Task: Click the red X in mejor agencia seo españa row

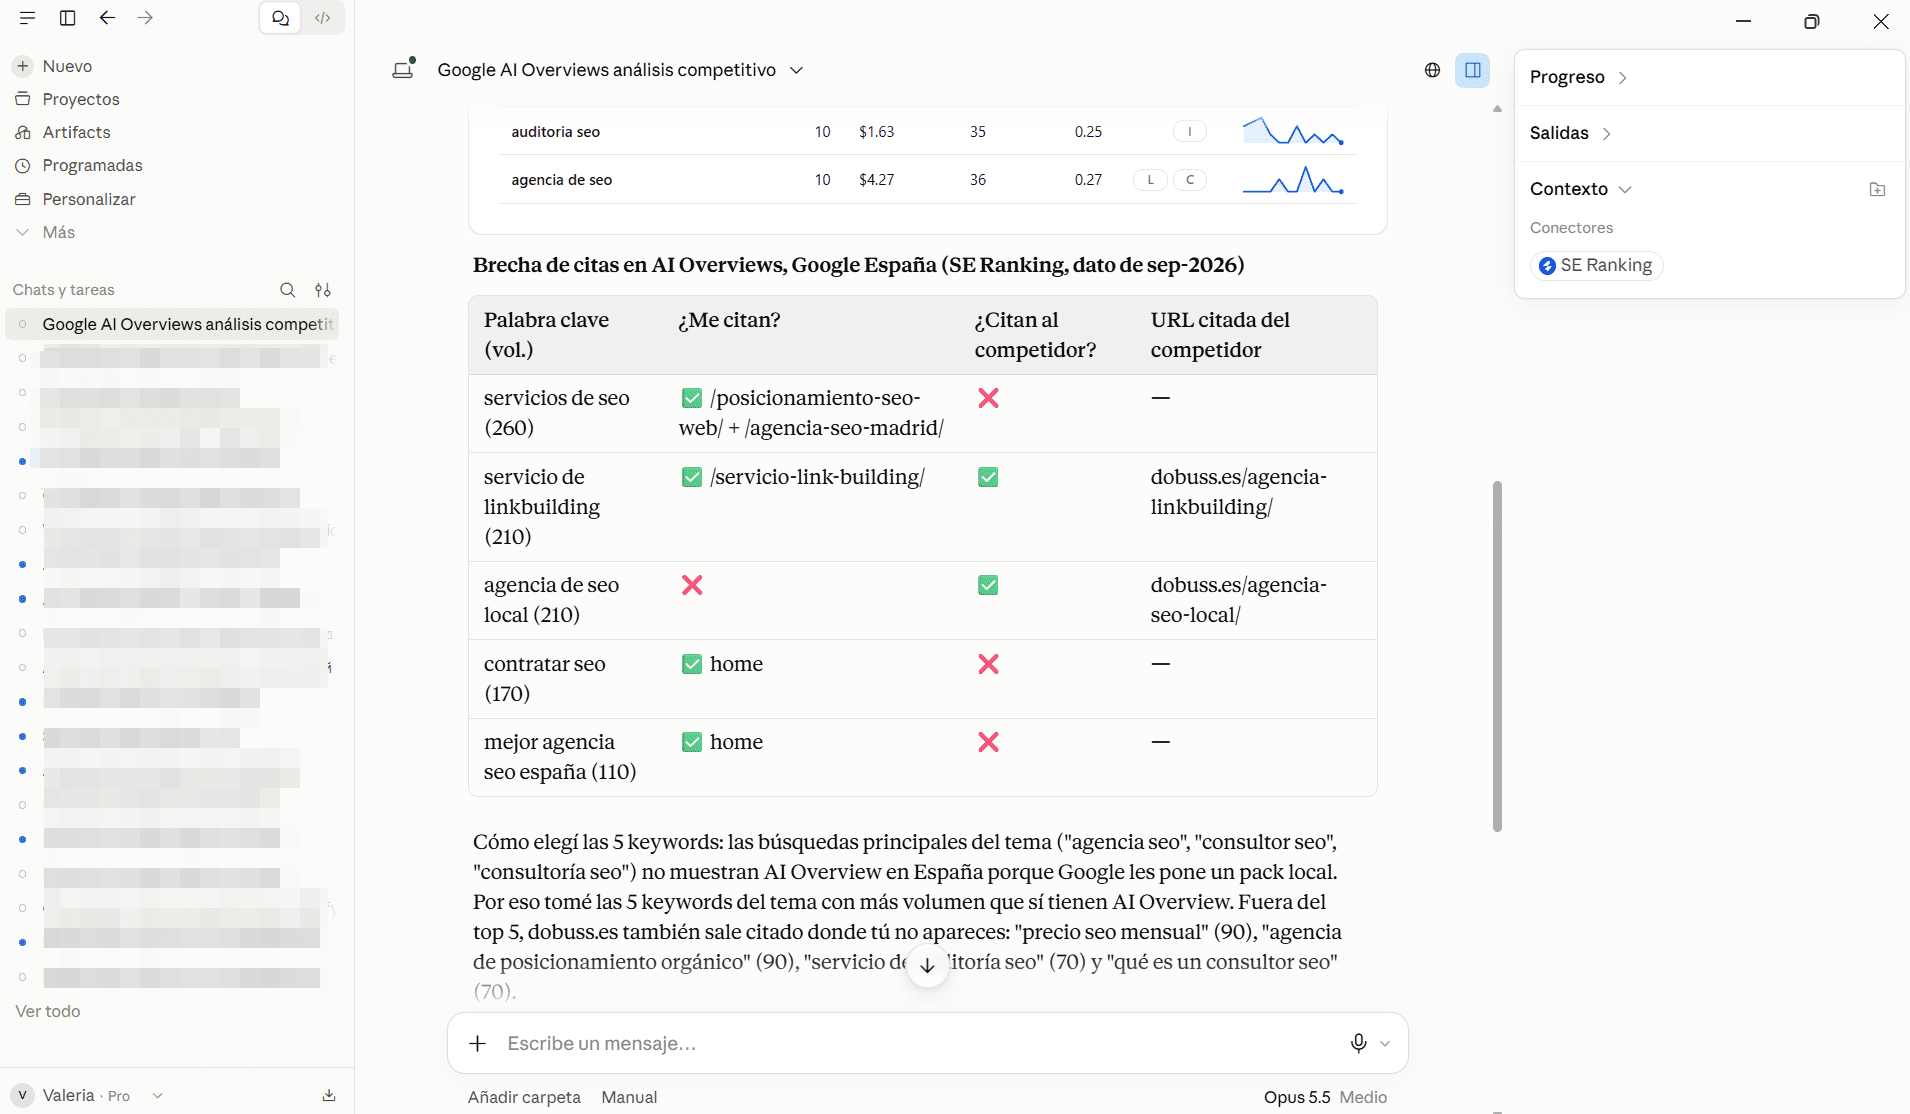Action: (x=988, y=742)
